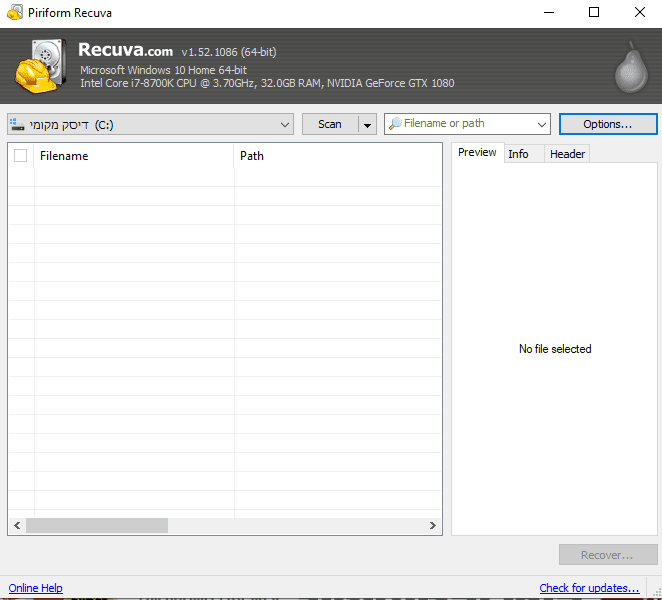Click the drive icon in drive selector
662x600 pixels.
tap(17, 125)
